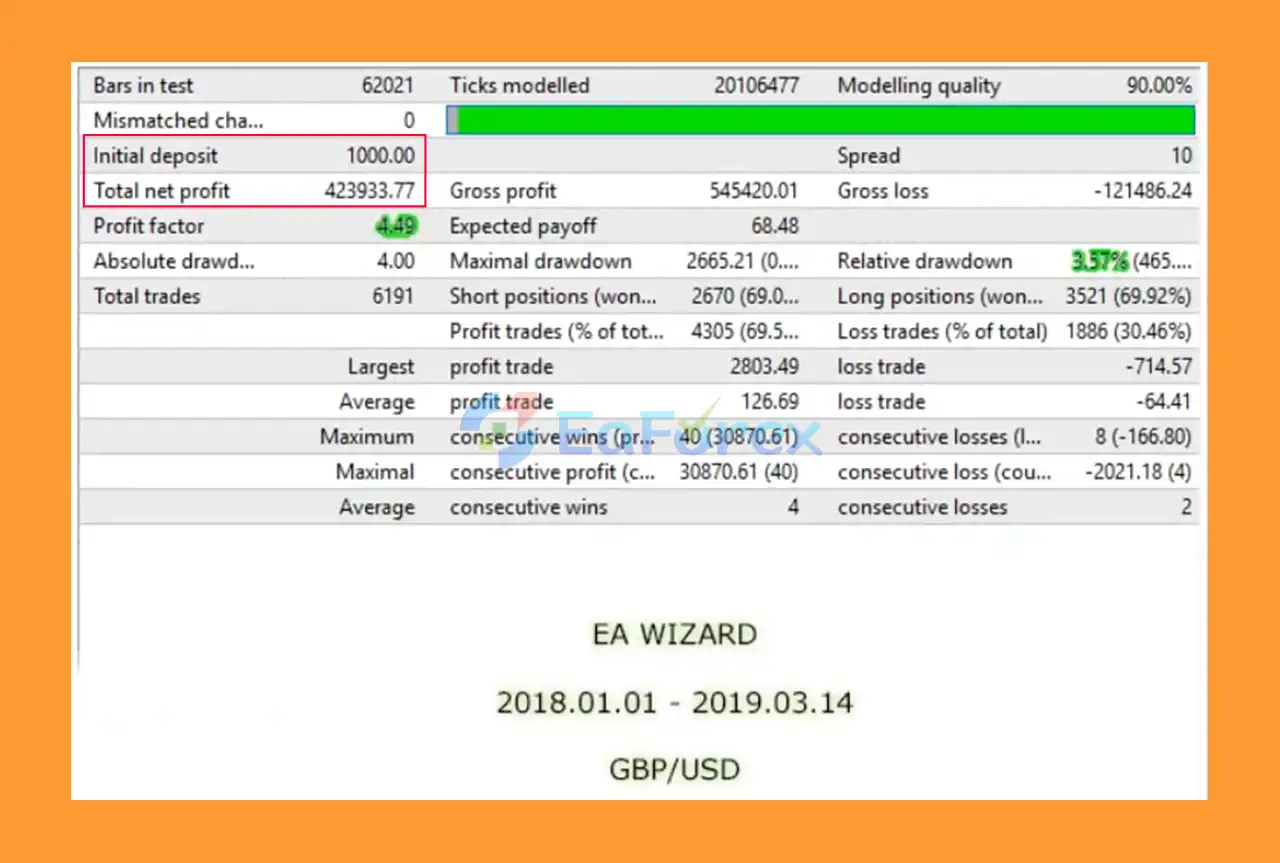Select the EA WIZARD title text

click(x=674, y=634)
